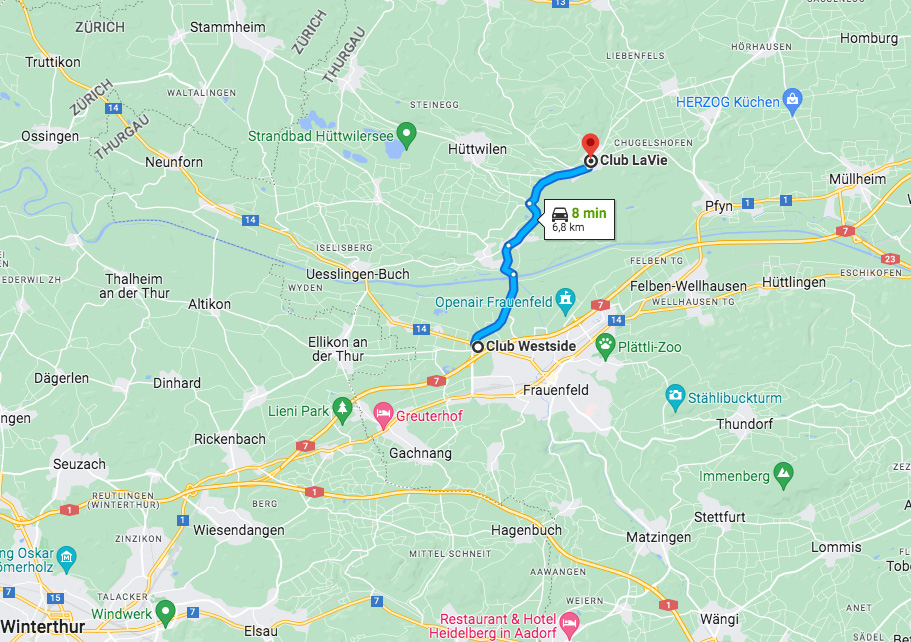
Task: Select the HERZOG Küchen business label
Action: click(x=727, y=102)
